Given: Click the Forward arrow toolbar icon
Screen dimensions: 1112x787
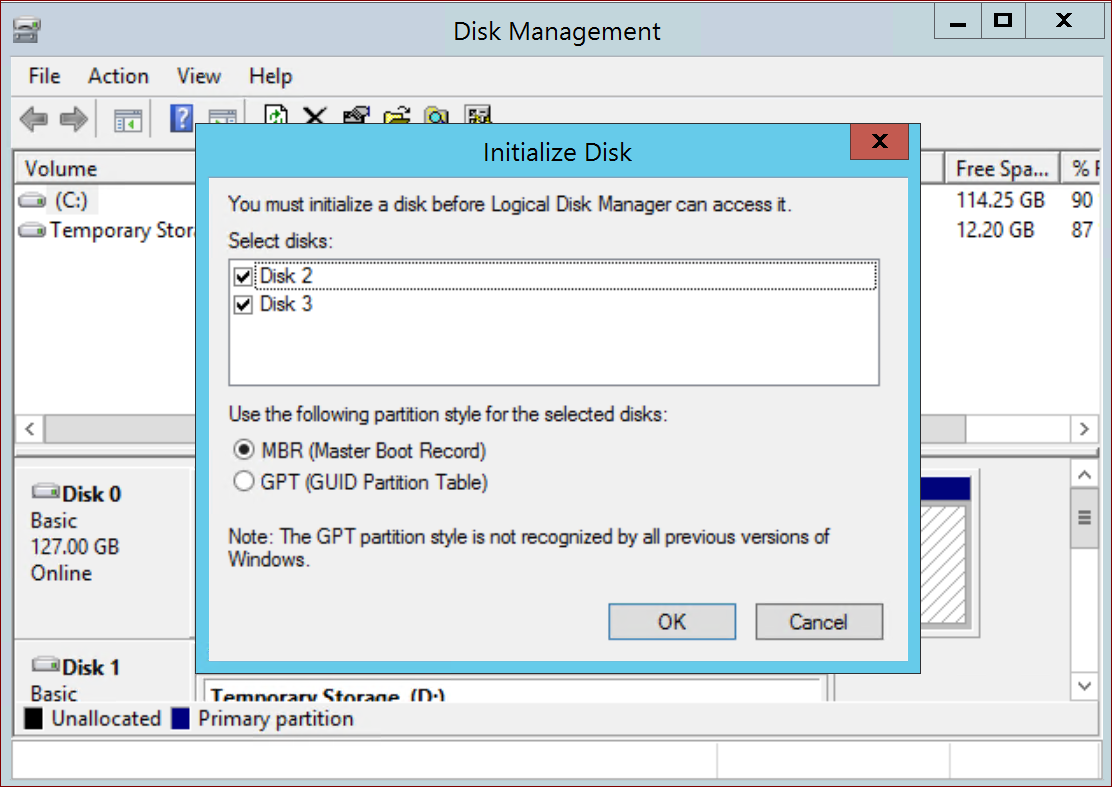Looking at the screenshot, I should pos(73,120).
